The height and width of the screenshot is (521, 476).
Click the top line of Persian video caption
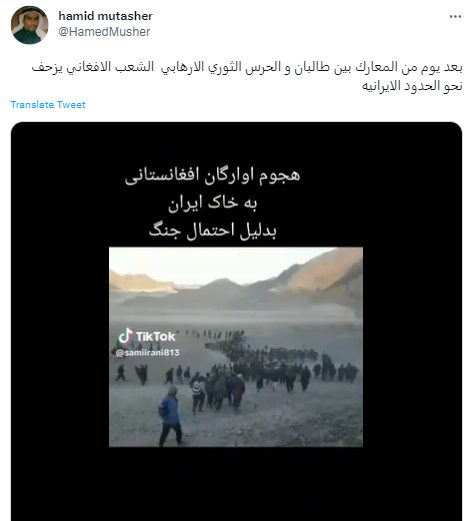212,176
